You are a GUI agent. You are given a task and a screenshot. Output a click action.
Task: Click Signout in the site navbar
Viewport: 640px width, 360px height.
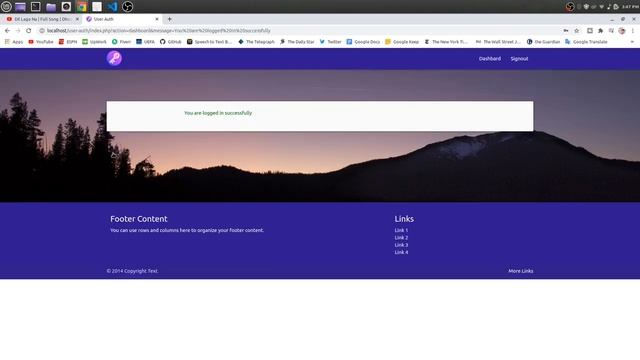click(x=519, y=59)
